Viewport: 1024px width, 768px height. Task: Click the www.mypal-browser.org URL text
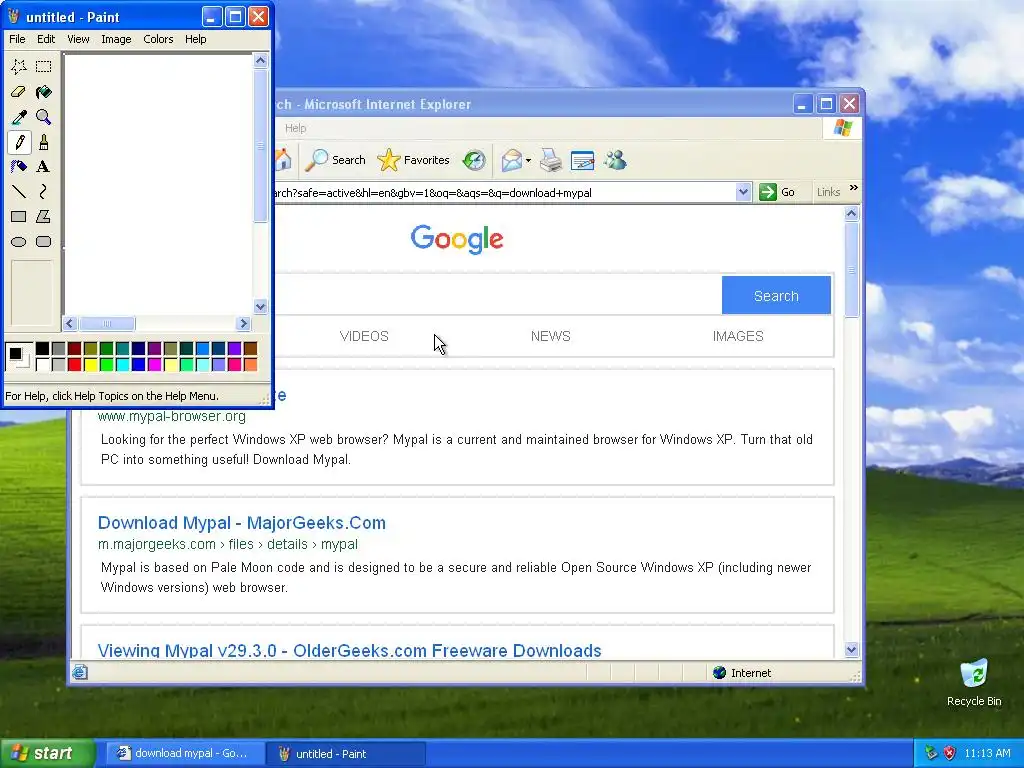tap(172, 417)
